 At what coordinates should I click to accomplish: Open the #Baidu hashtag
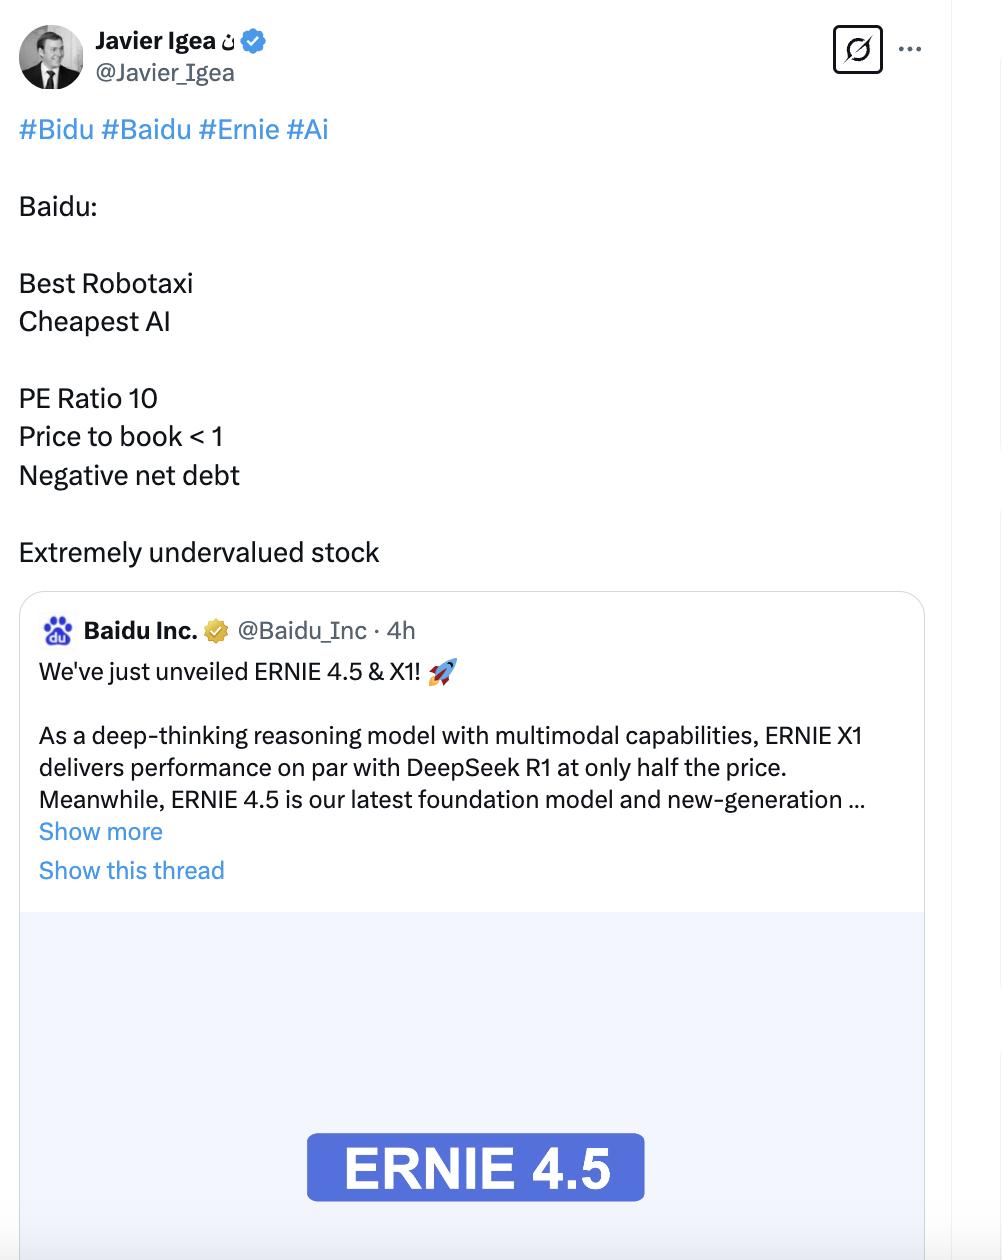146,130
